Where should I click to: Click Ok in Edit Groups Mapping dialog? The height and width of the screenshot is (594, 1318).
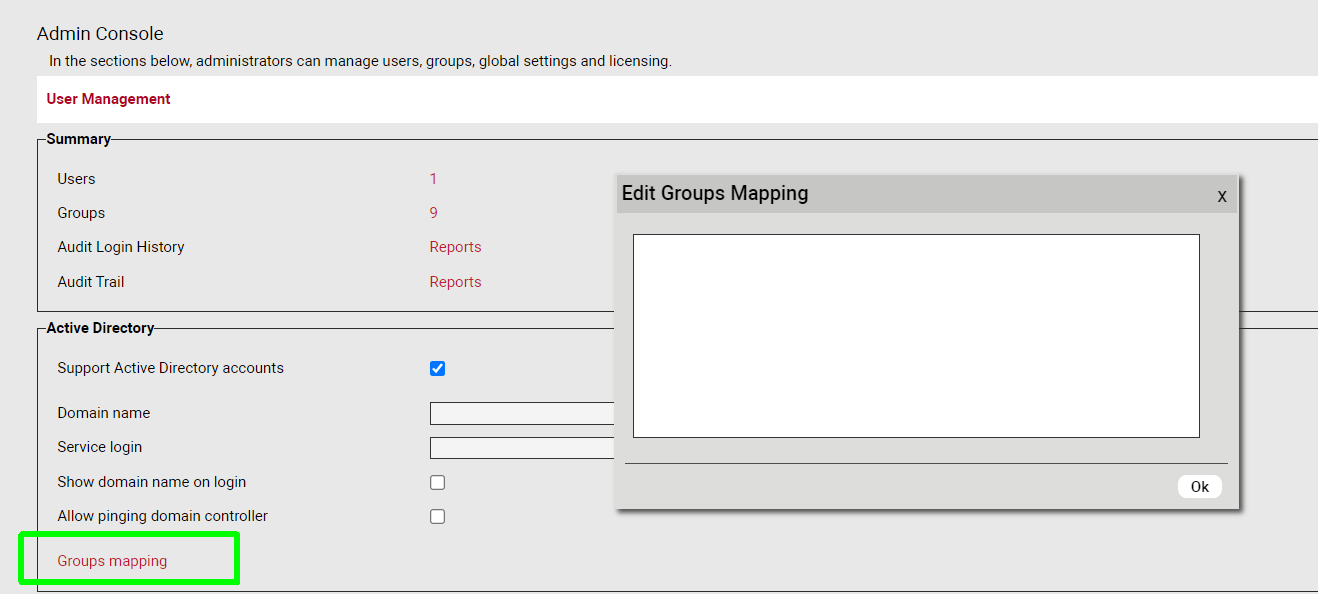[1199, 487]
